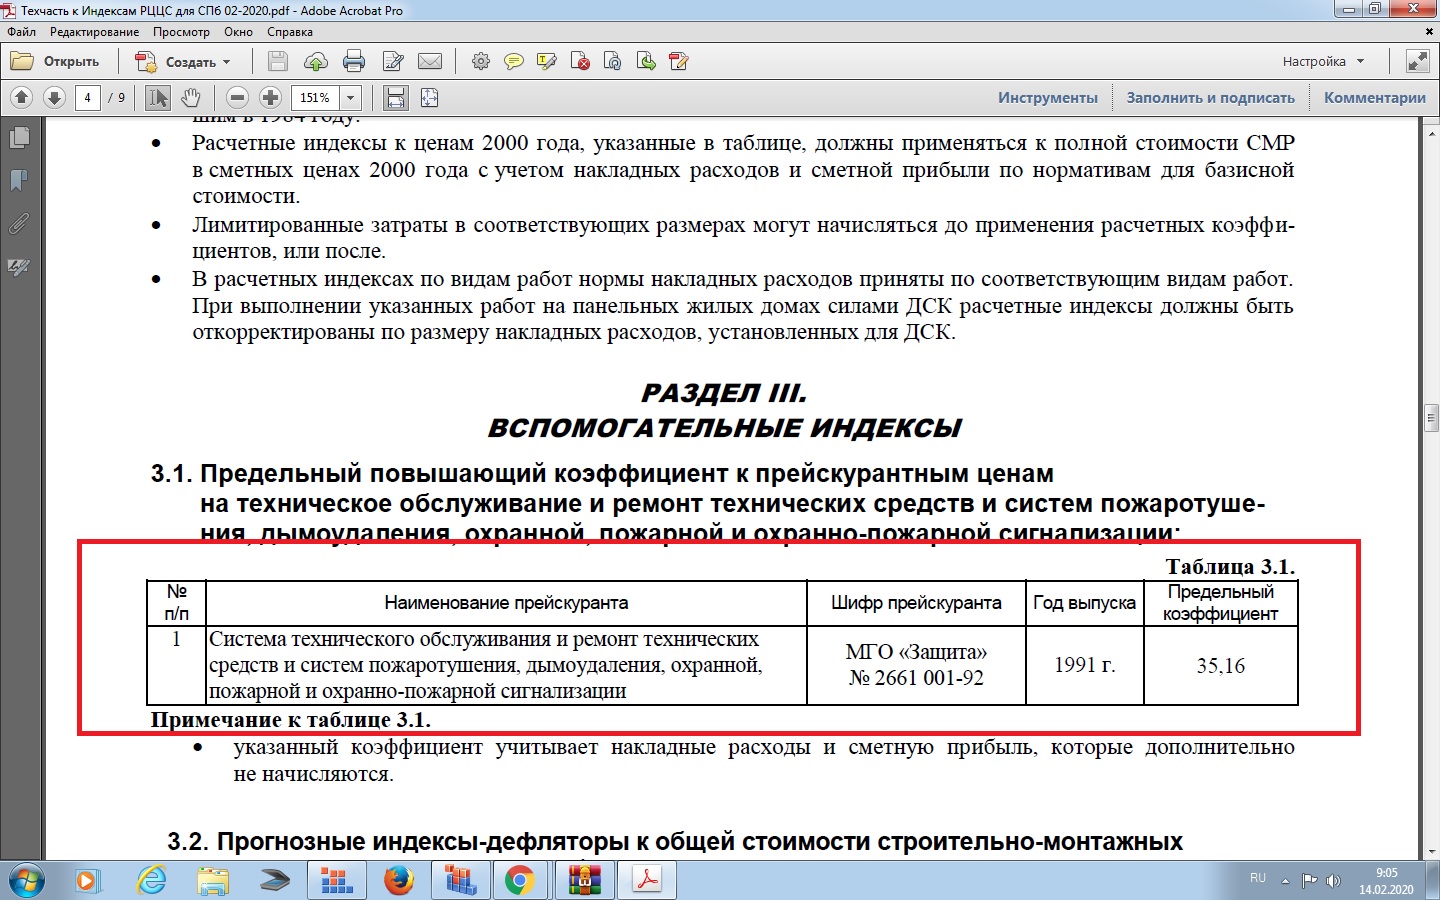This screenshot has width=1440, height=900.
Task: Click the highlight text tool icon
Action: (546, 62)
